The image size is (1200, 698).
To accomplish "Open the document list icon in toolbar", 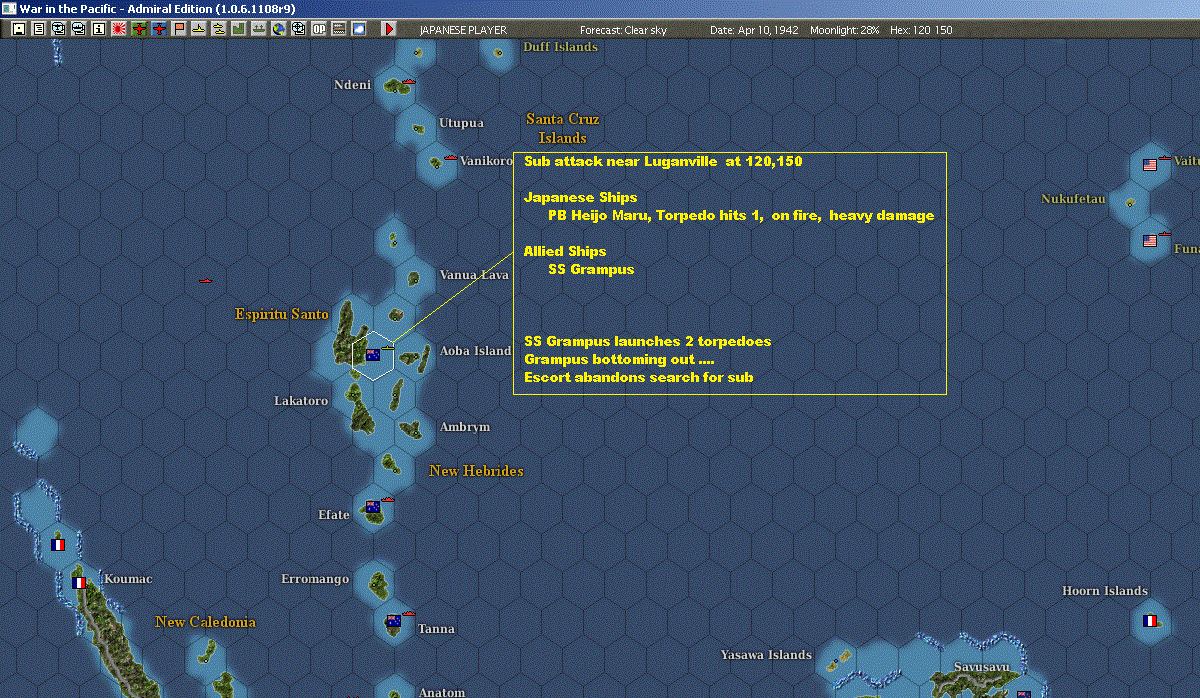I will (39, 29).
